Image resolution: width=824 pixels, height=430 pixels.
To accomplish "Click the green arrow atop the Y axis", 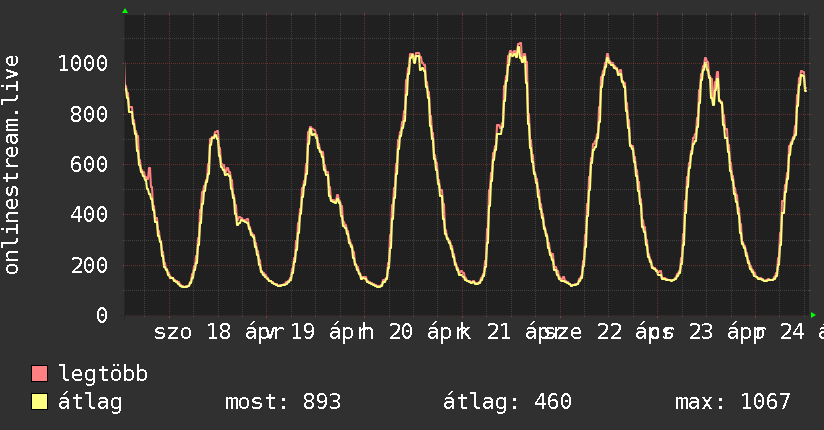I will 125,11.
